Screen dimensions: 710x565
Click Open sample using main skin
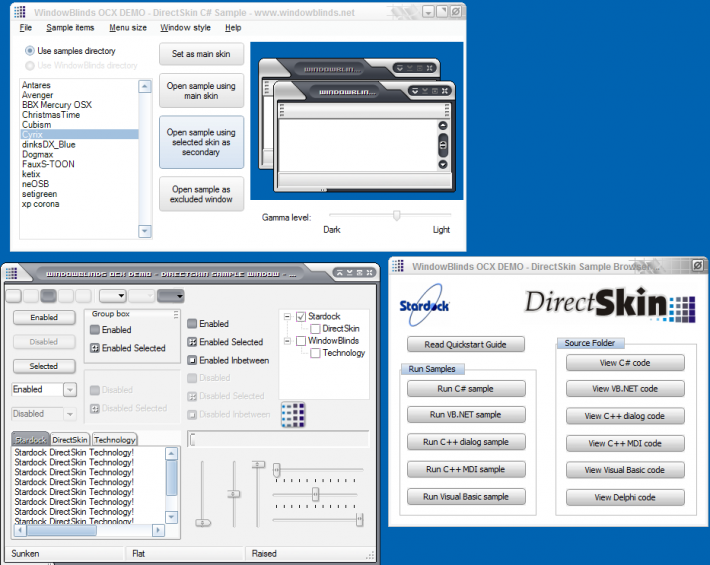click(x=201, y=91)
